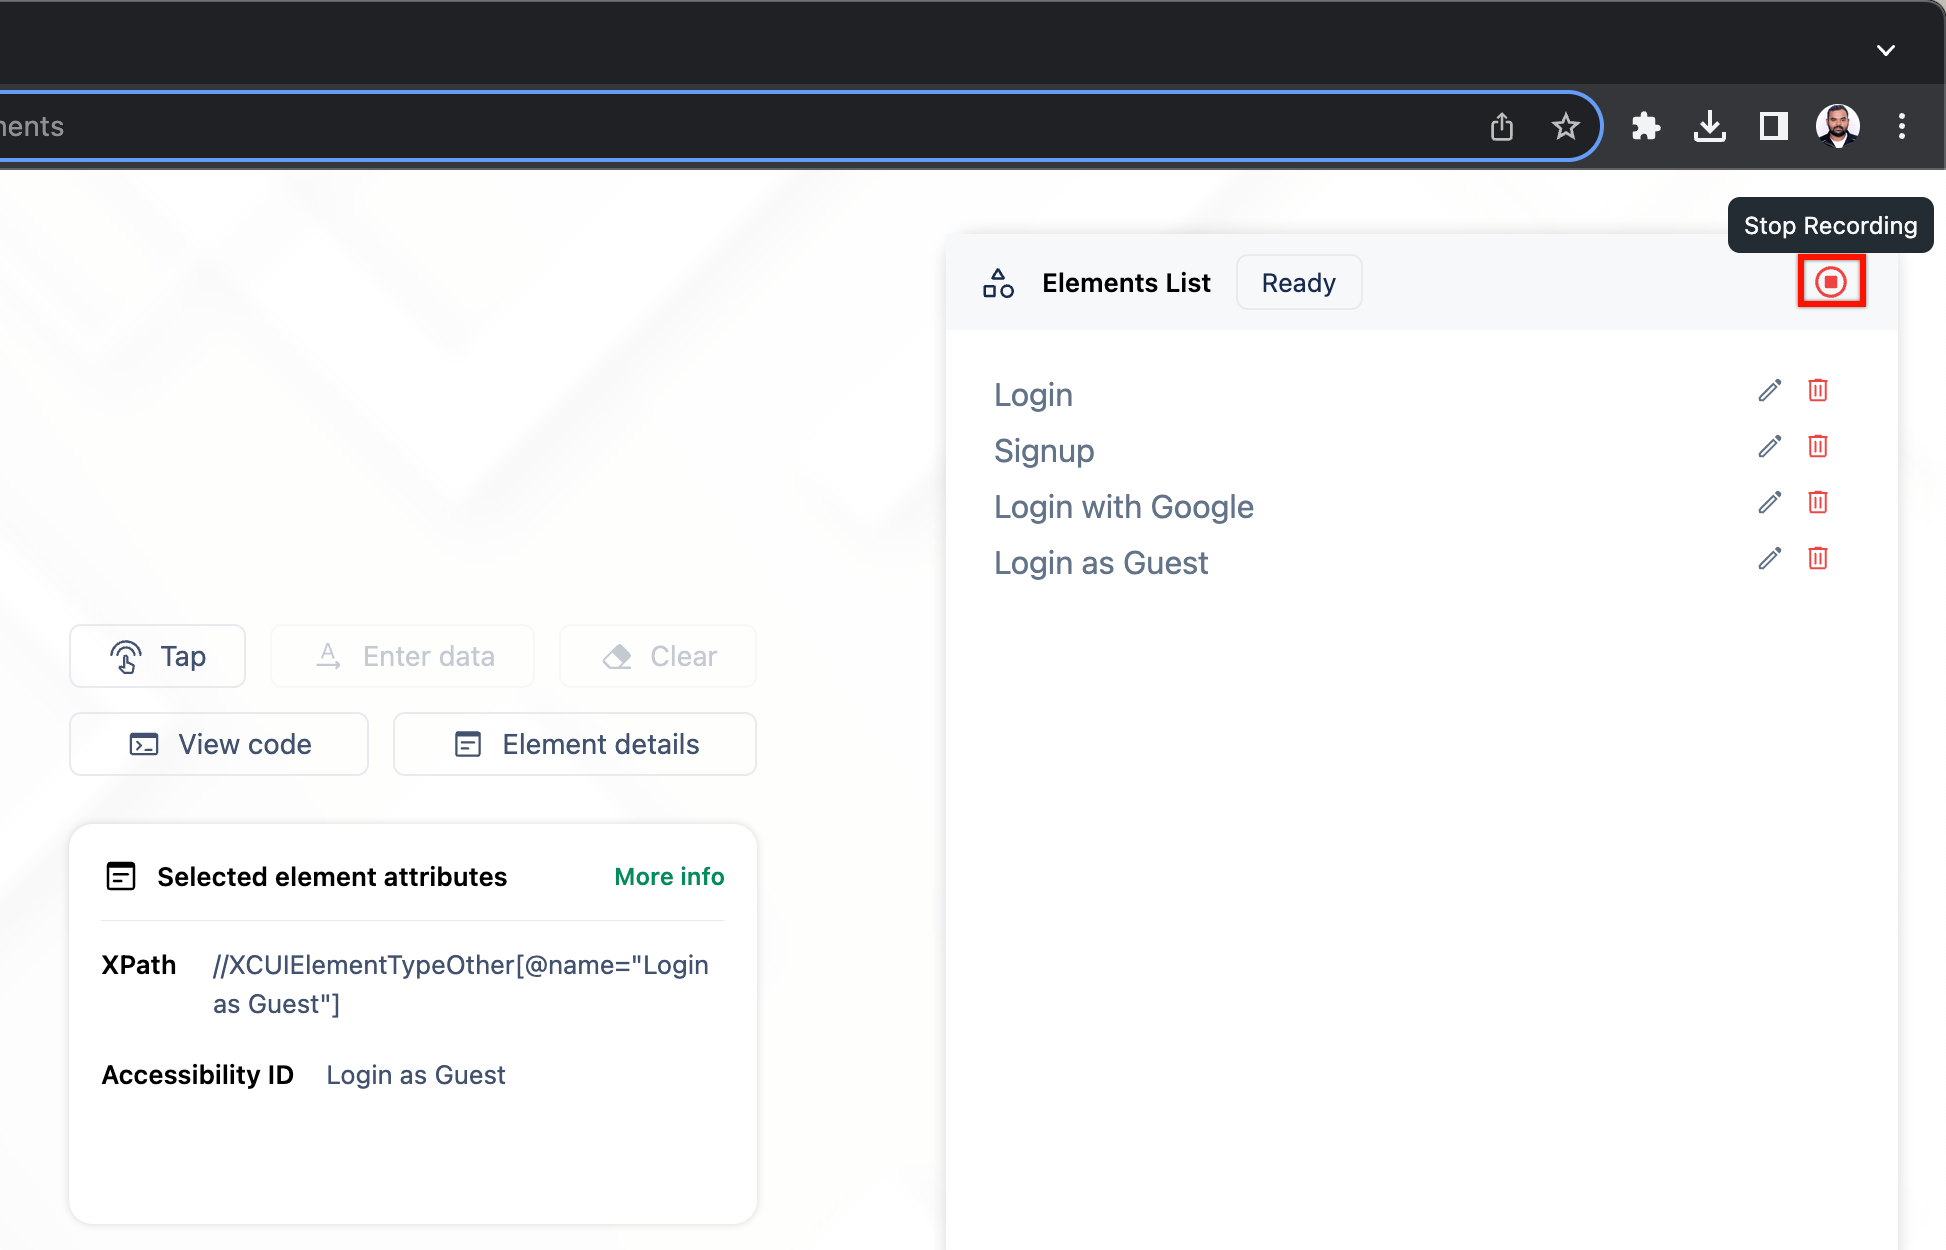Follow the More info link

coord(669,877)
